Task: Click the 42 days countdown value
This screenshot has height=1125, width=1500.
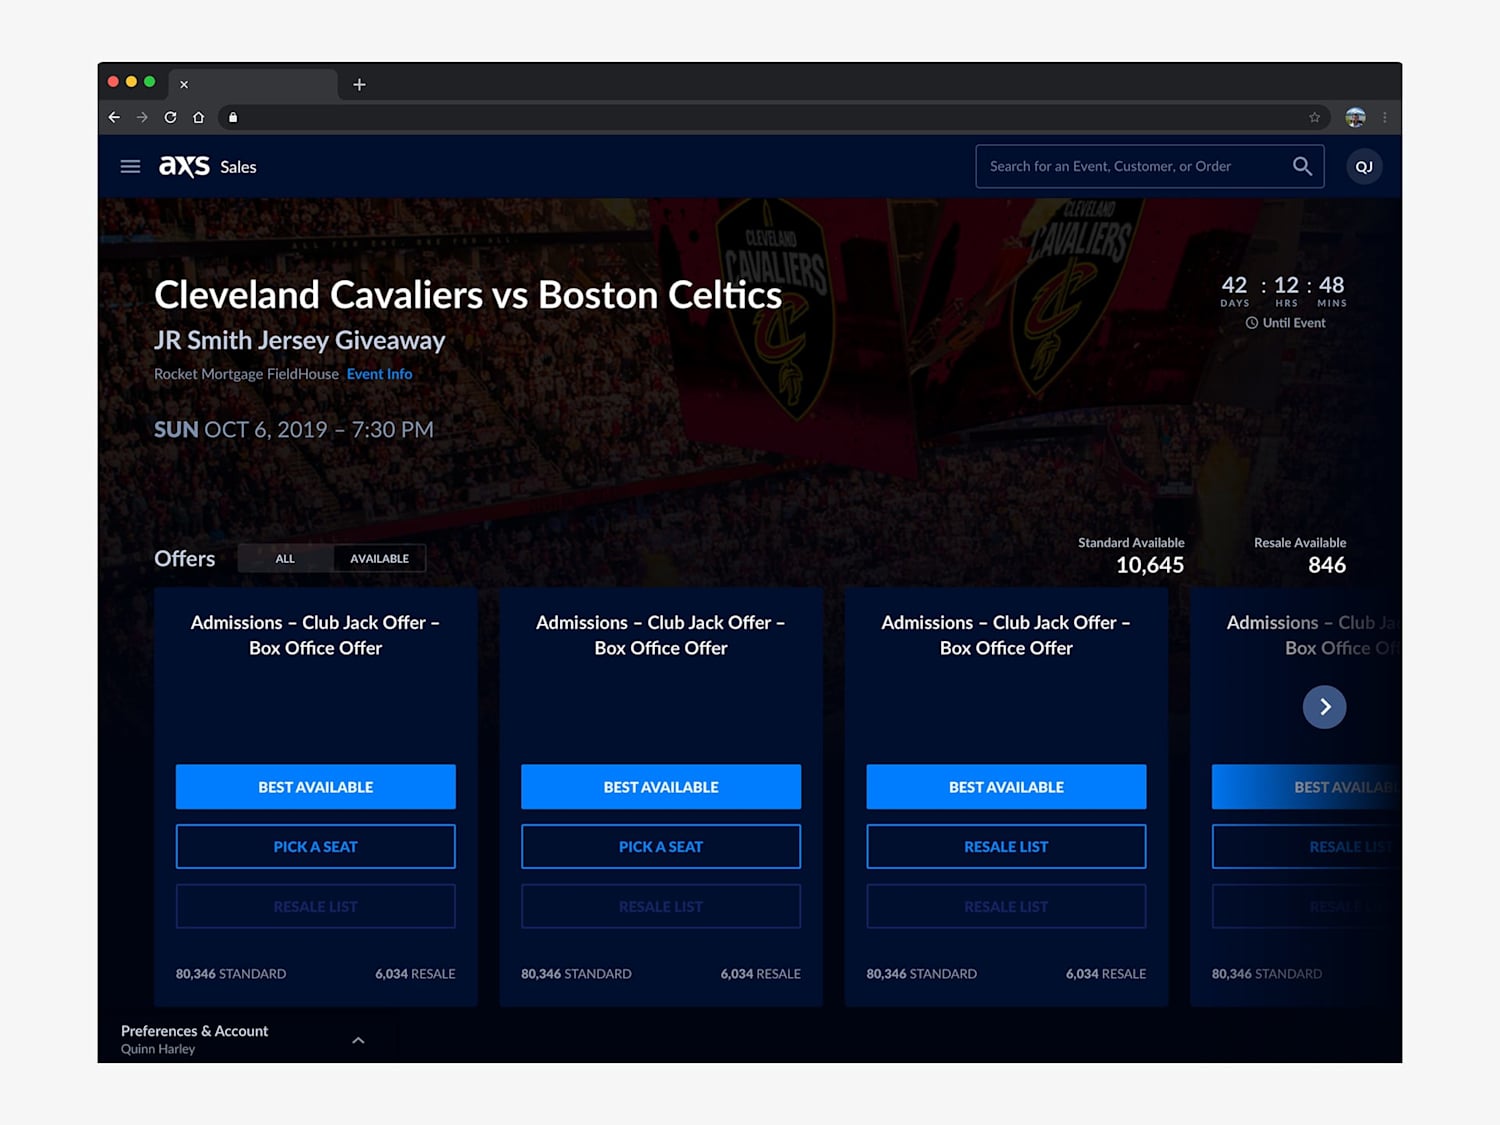Action: coord(1234,285)
